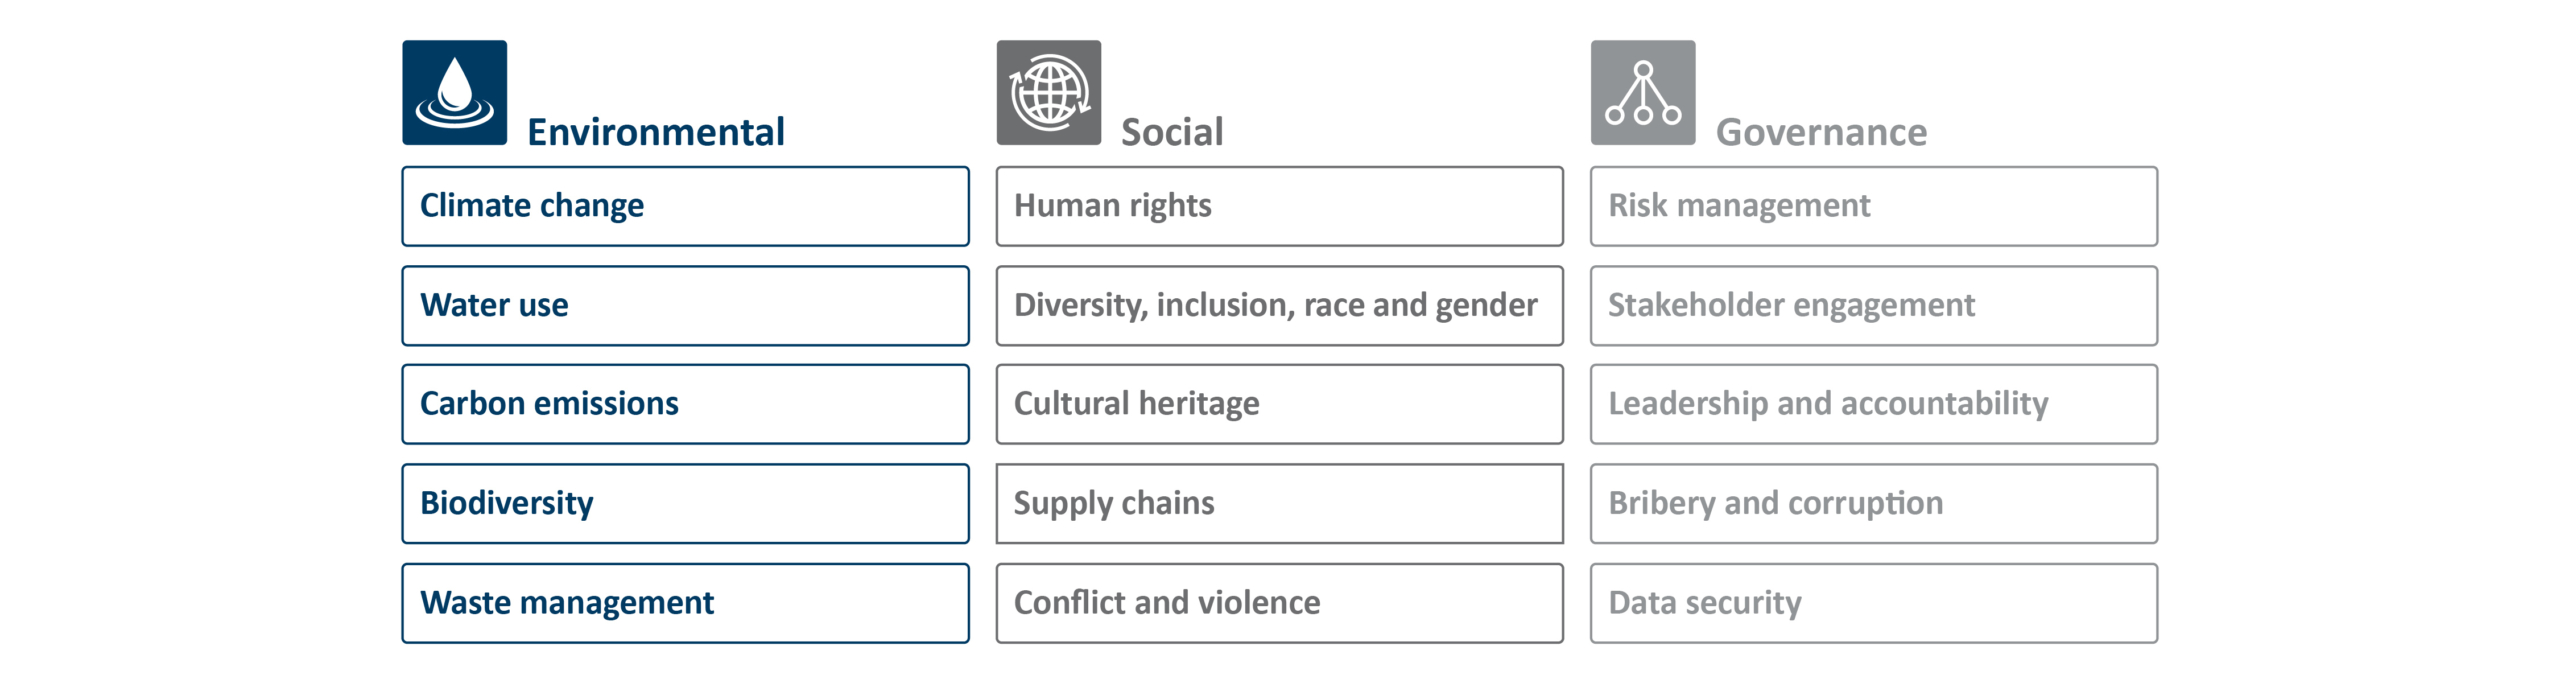The image size is (2560, 683).
Task: Open the Carbon emissions item
Action: 685,404
